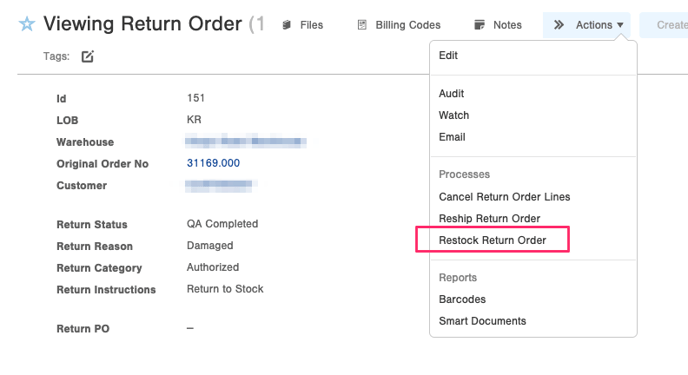Collapse the Actions dropdown arrow
This screenshot has height=375, width=688.
coord(620,25)
